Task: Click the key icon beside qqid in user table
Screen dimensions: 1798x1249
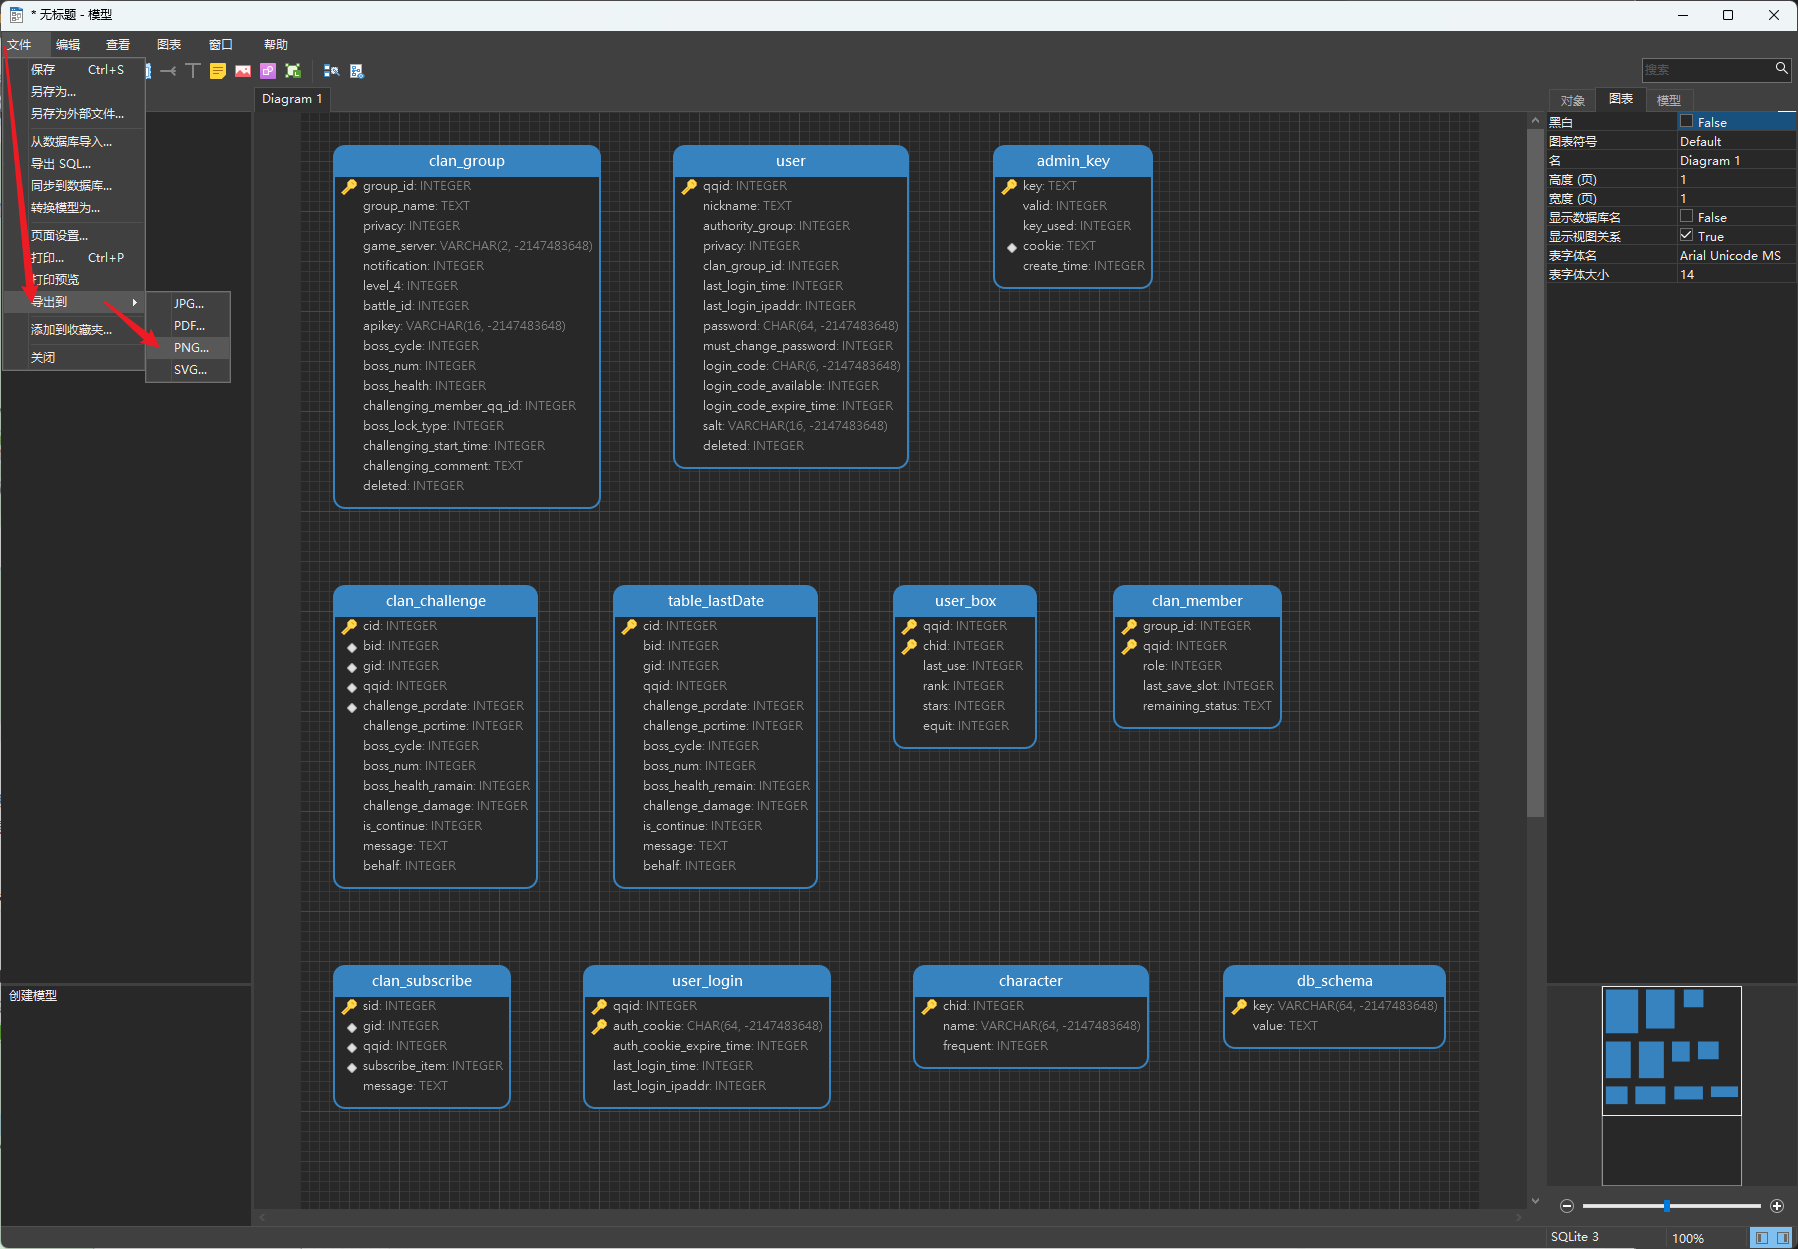Action: 689,186
